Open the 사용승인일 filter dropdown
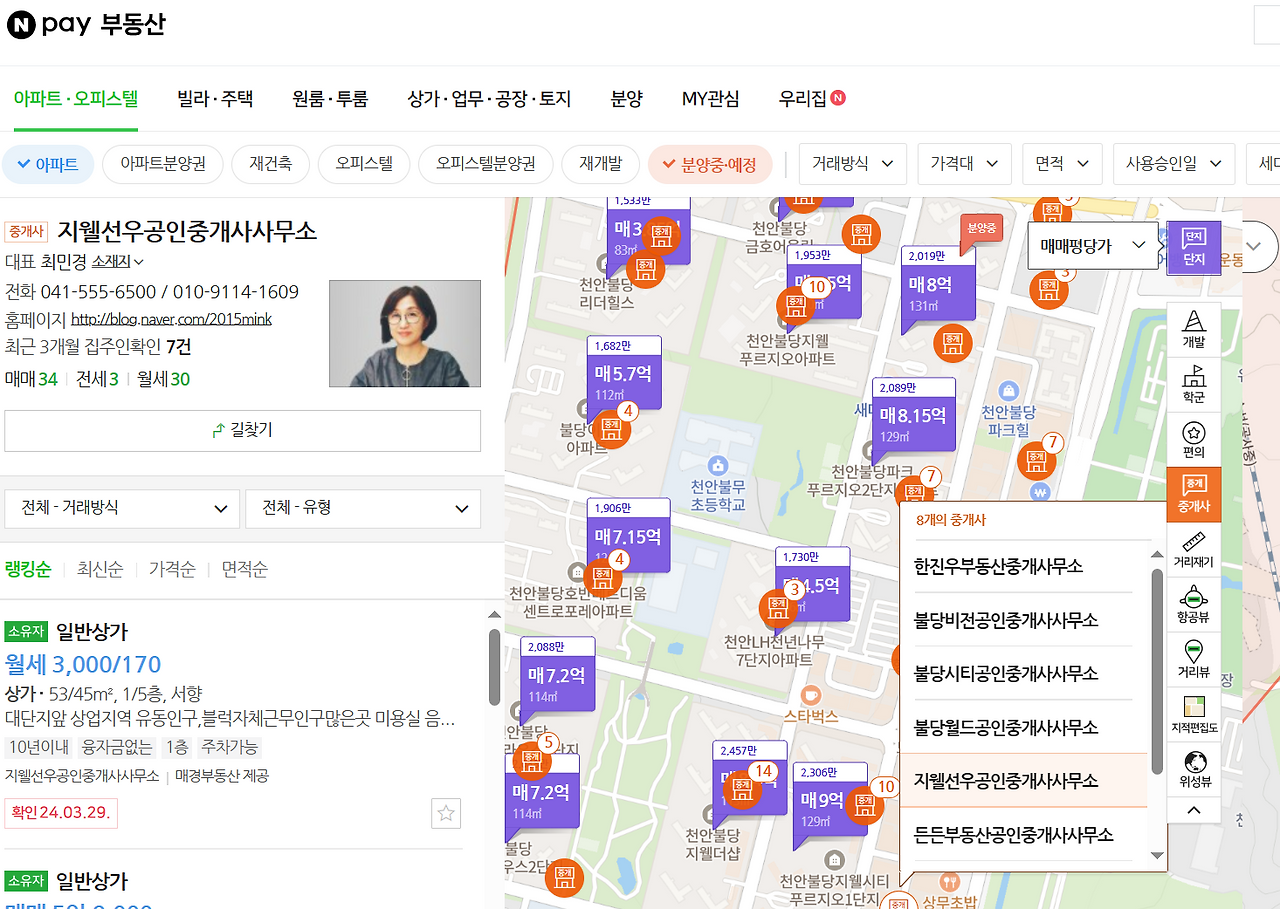 tap(1174, 164)
